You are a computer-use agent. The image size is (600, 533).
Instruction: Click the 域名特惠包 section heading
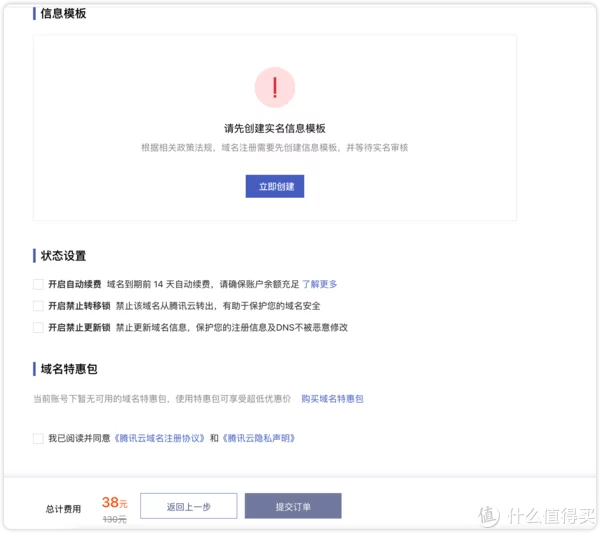pyautogui.click(x=69, y=369)
